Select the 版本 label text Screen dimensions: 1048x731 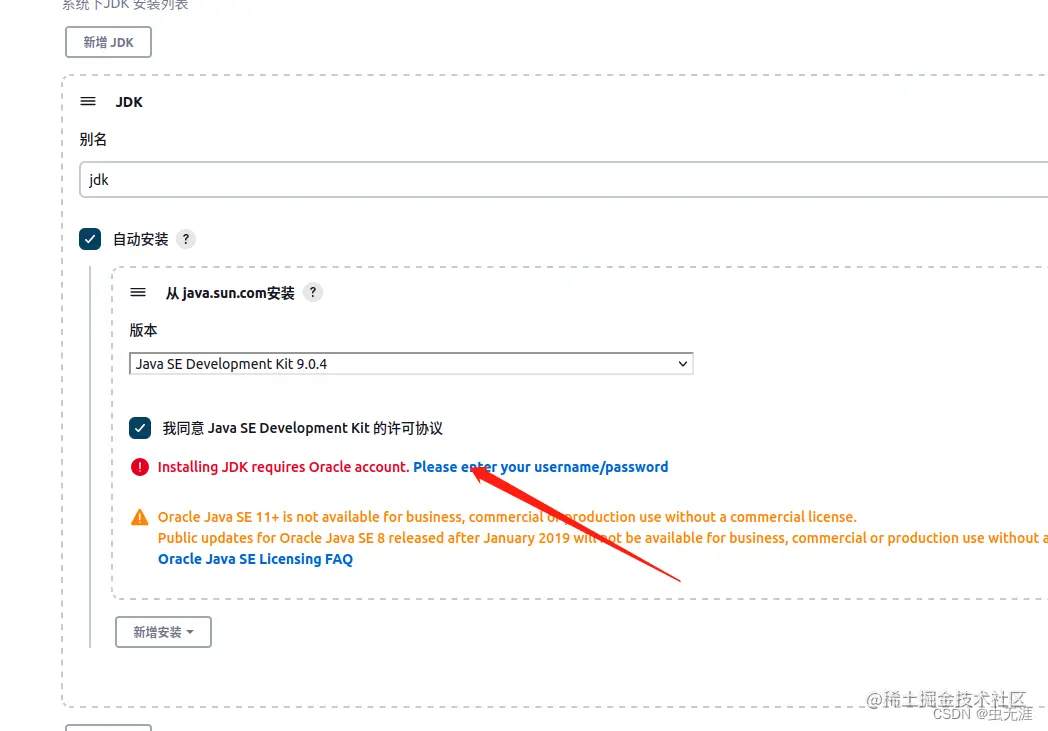point(144,330)
